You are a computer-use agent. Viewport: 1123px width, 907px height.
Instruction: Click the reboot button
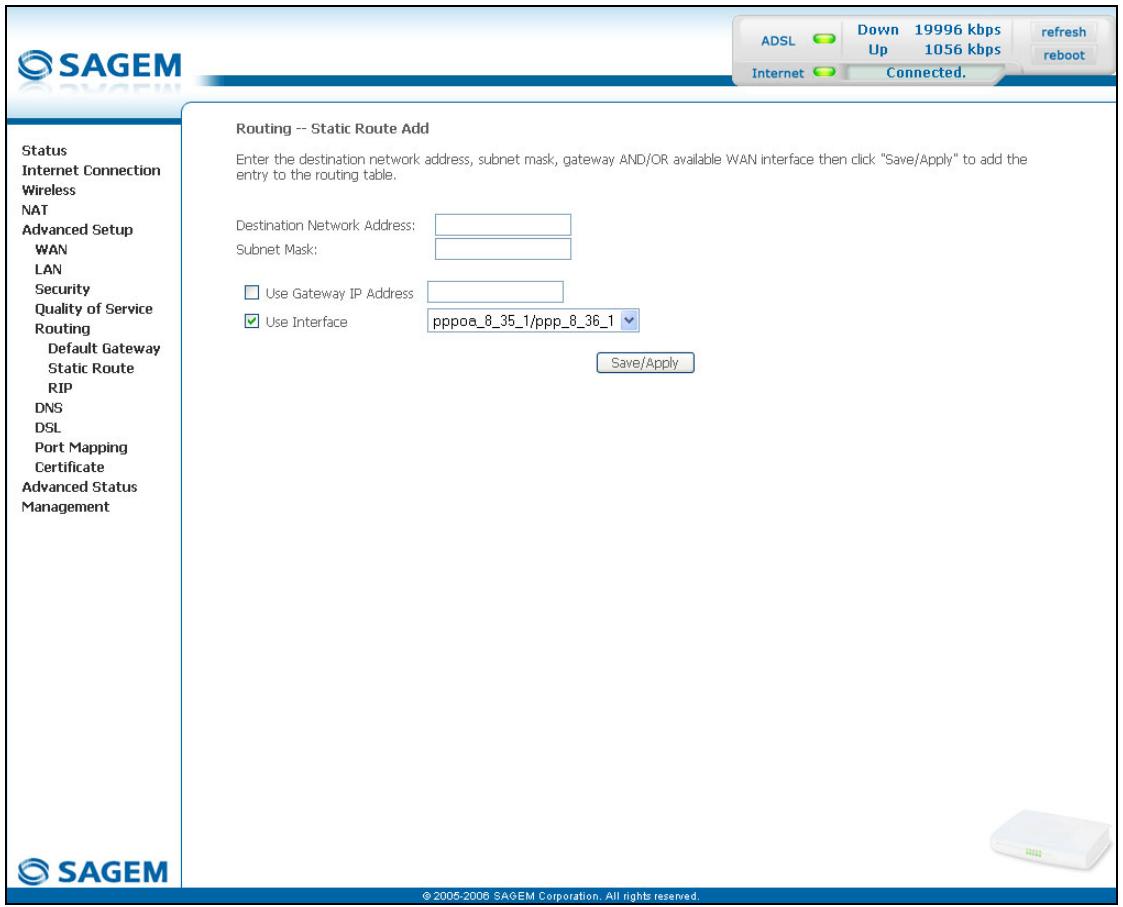point(1063,55)
